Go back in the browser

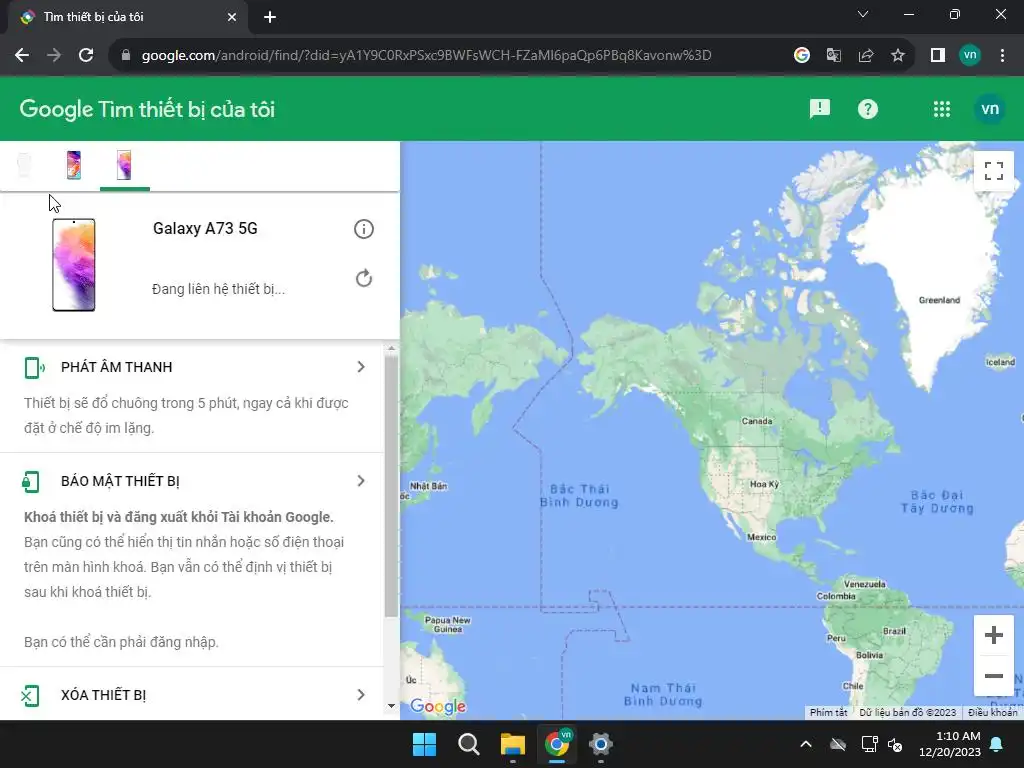22,55
